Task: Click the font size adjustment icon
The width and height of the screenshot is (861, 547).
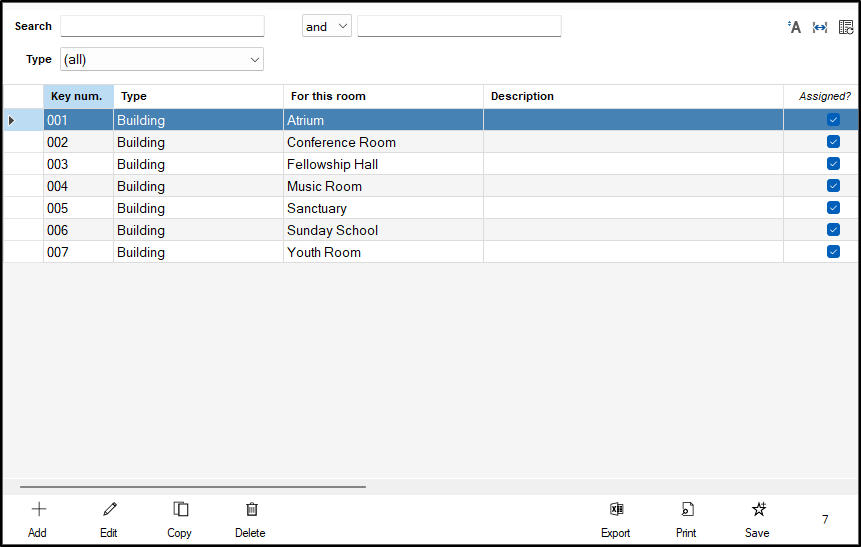Action: coord(795,27)
